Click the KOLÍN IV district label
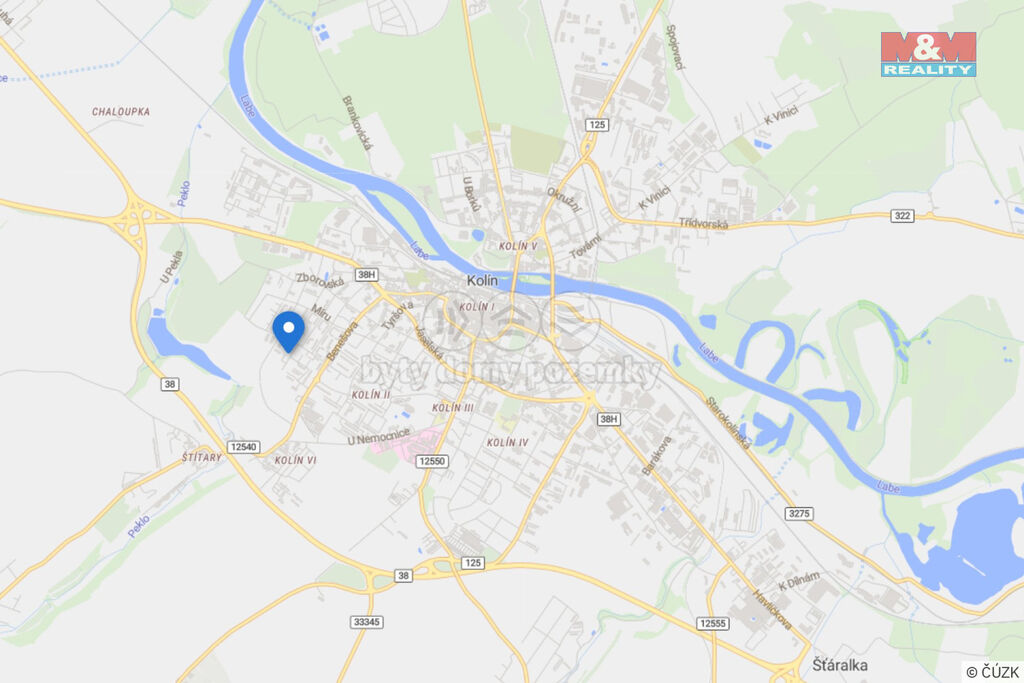 point(507,442)
